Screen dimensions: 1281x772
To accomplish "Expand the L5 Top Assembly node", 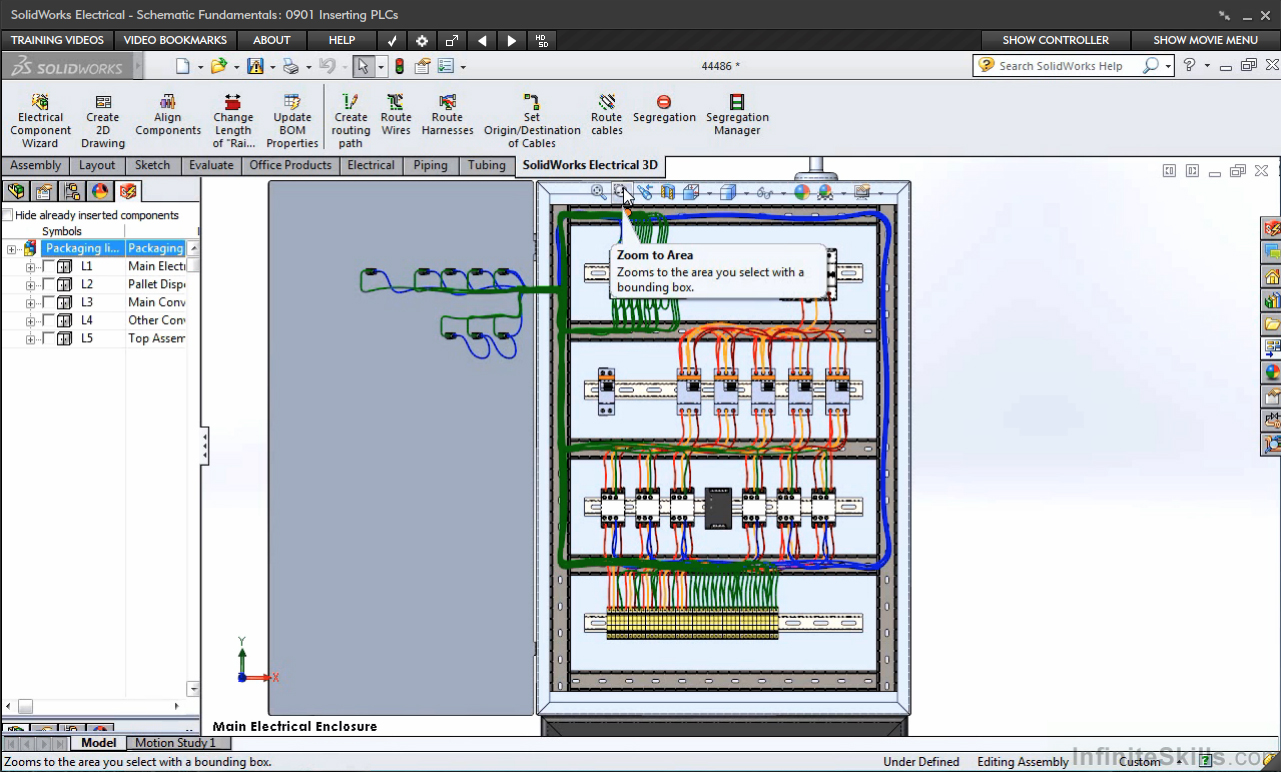I will coord(30,339).
